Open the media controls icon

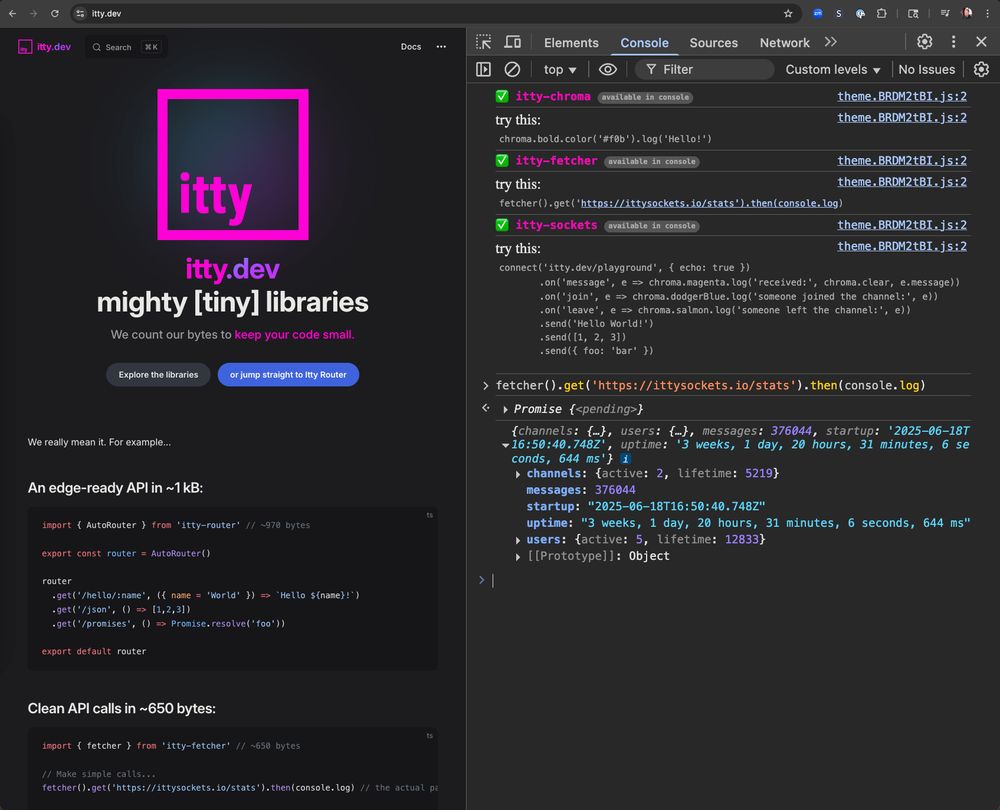point(945,13)
